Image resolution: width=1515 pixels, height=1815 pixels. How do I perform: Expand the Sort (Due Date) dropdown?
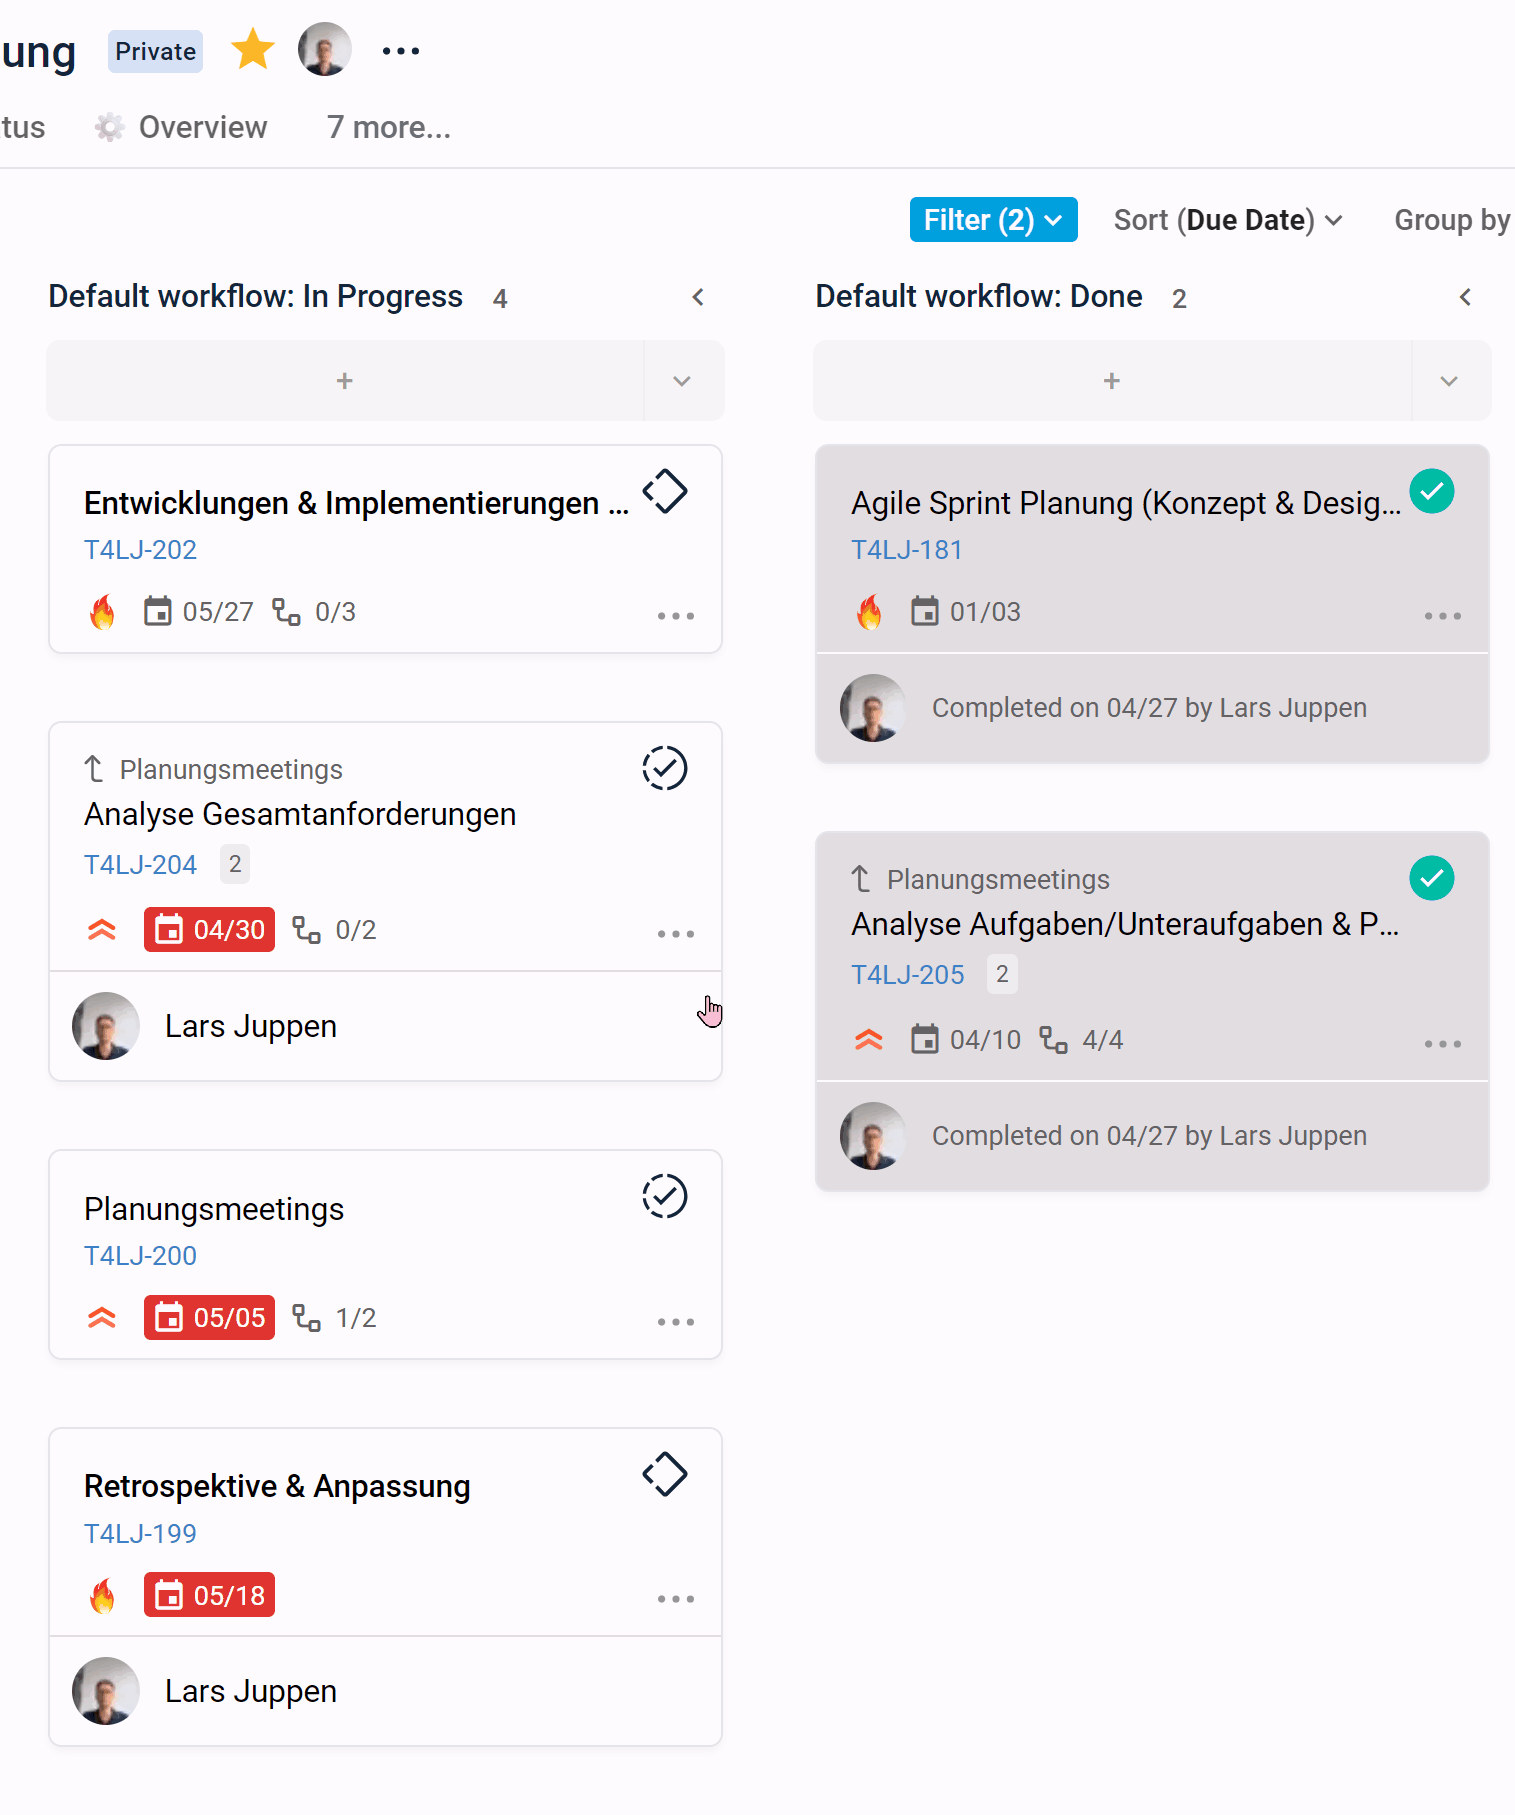(x=1228, y=220)
